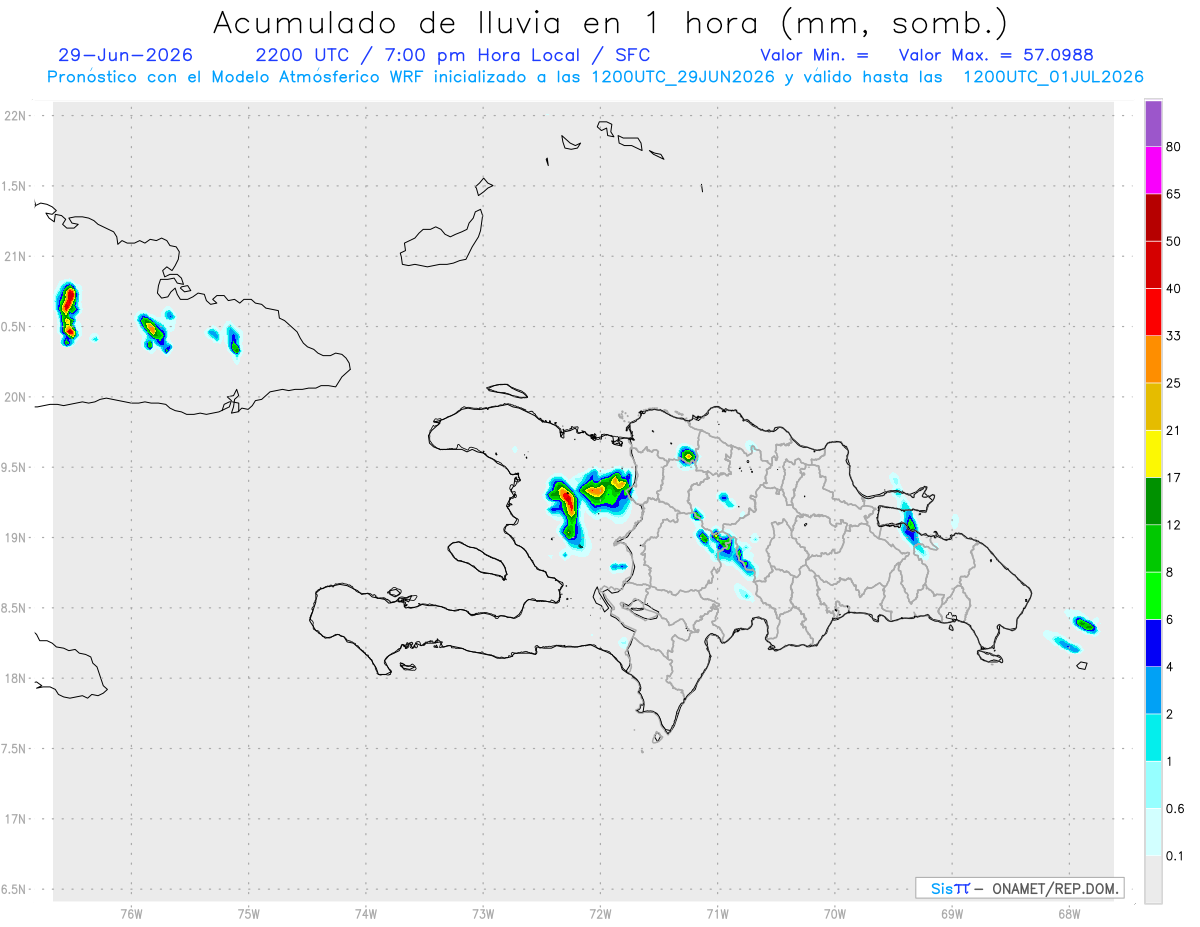Select the legend value '0.6'

[x=1175, y=808]
